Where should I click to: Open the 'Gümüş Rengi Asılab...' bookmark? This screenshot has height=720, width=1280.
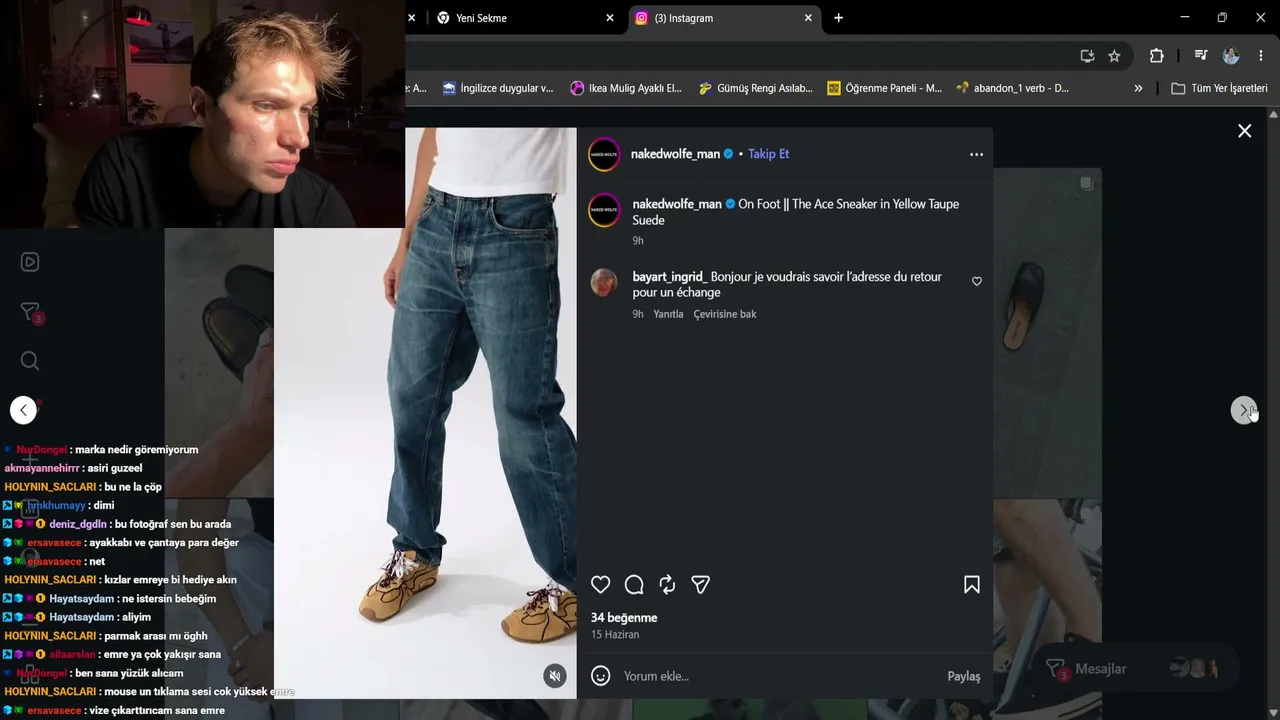coord(755,88)
